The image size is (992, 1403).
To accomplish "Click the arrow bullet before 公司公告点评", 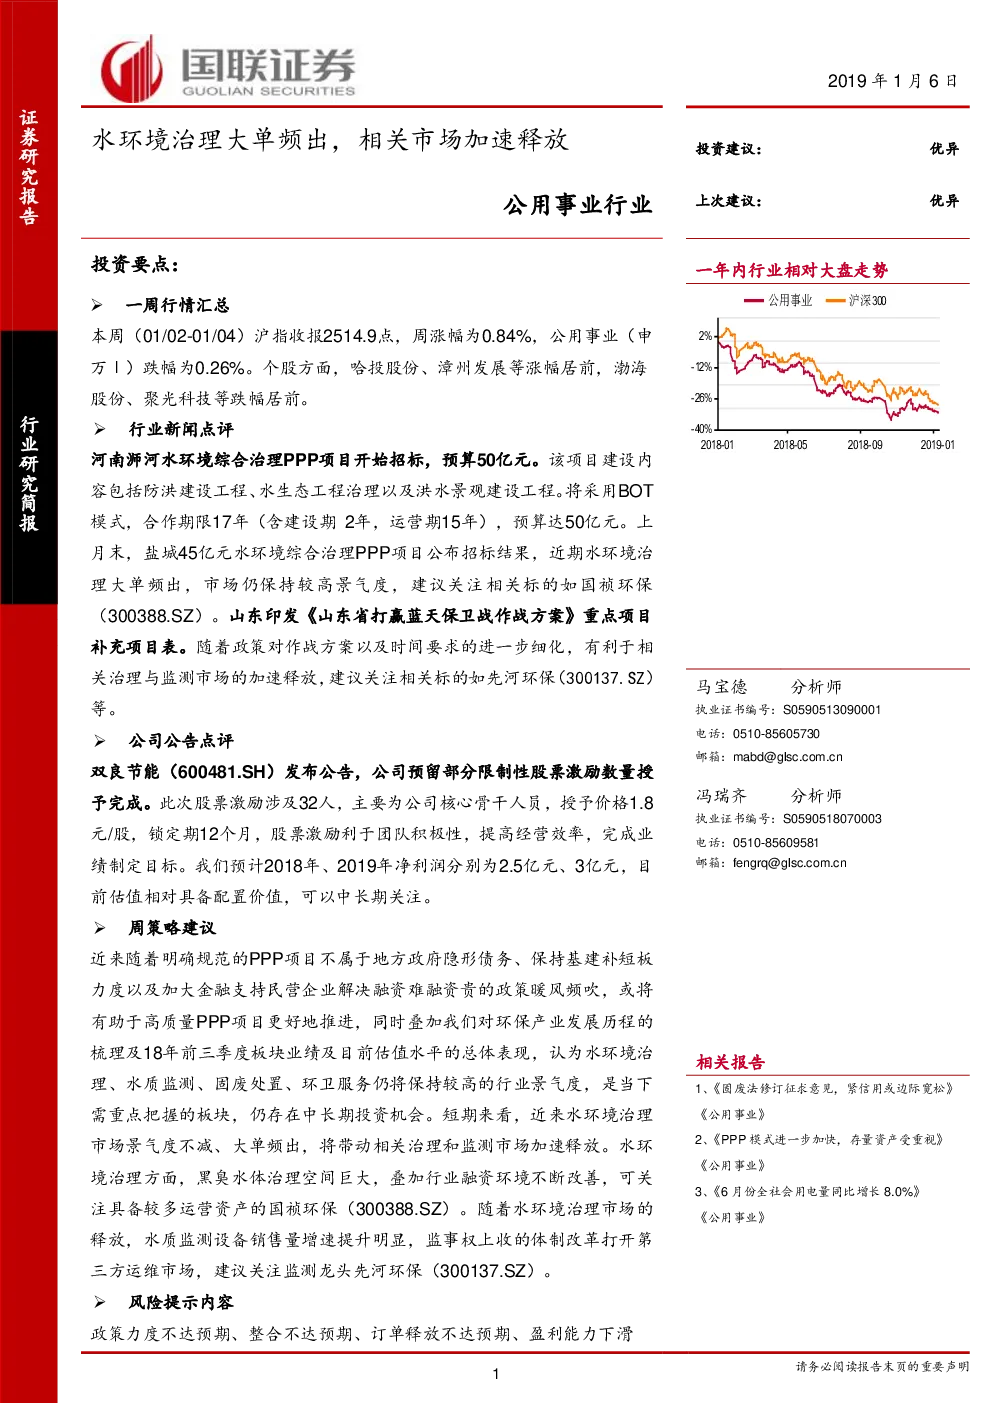I will pos(99,741).
